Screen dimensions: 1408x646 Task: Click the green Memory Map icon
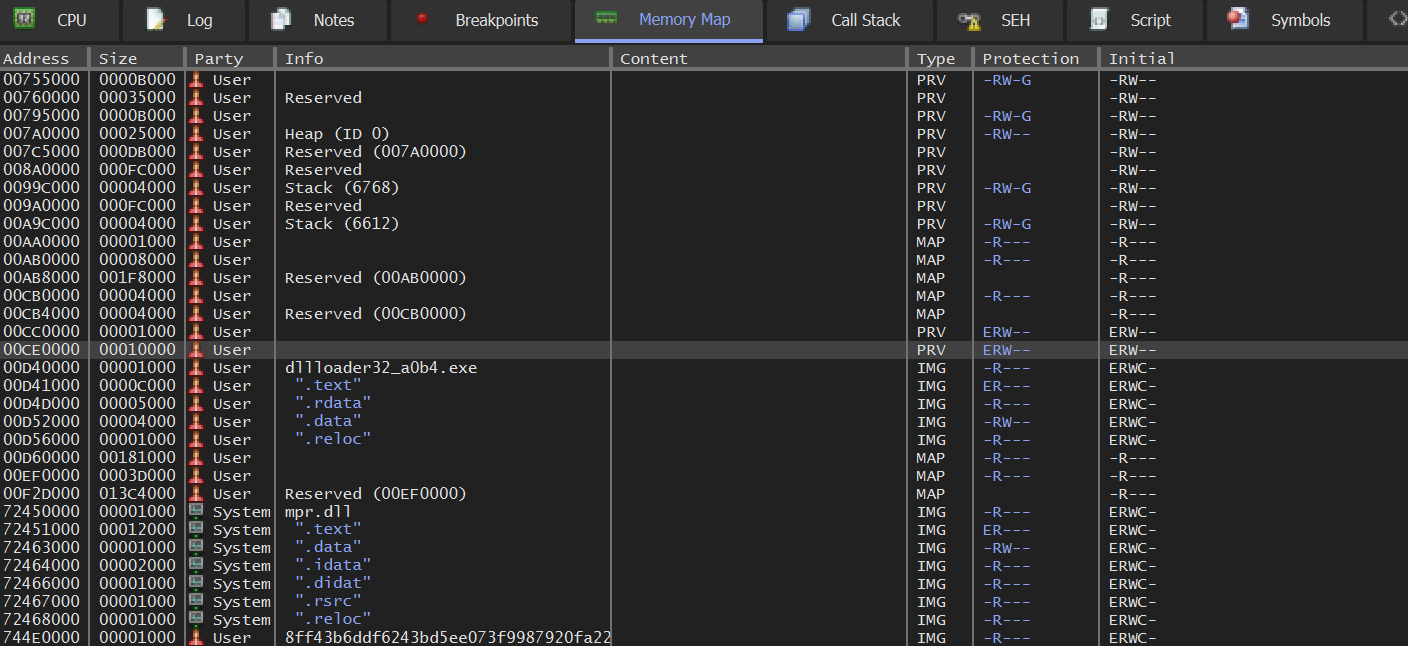point(606,19)
